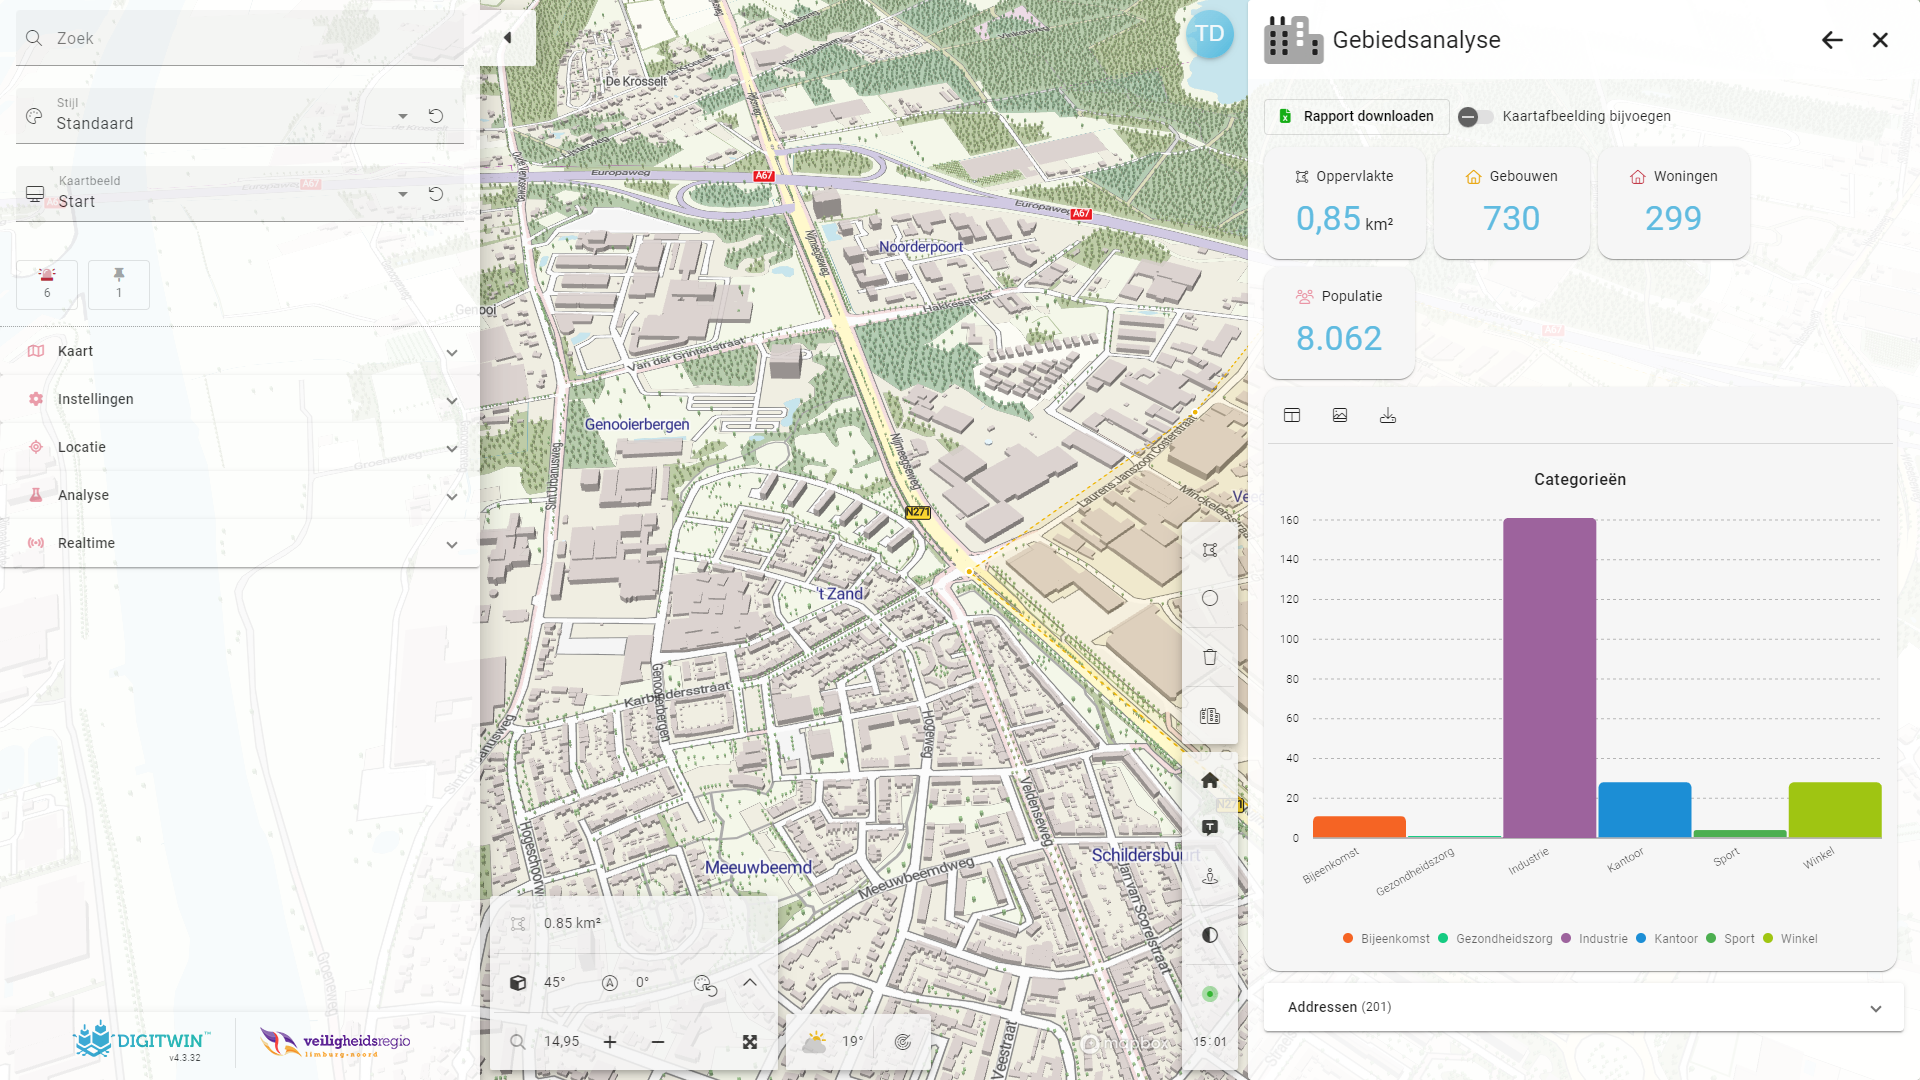This screenshot has width=1920, height=1080.
Task: Click the 3D cube tilt icon
Action: click(518, 982)
